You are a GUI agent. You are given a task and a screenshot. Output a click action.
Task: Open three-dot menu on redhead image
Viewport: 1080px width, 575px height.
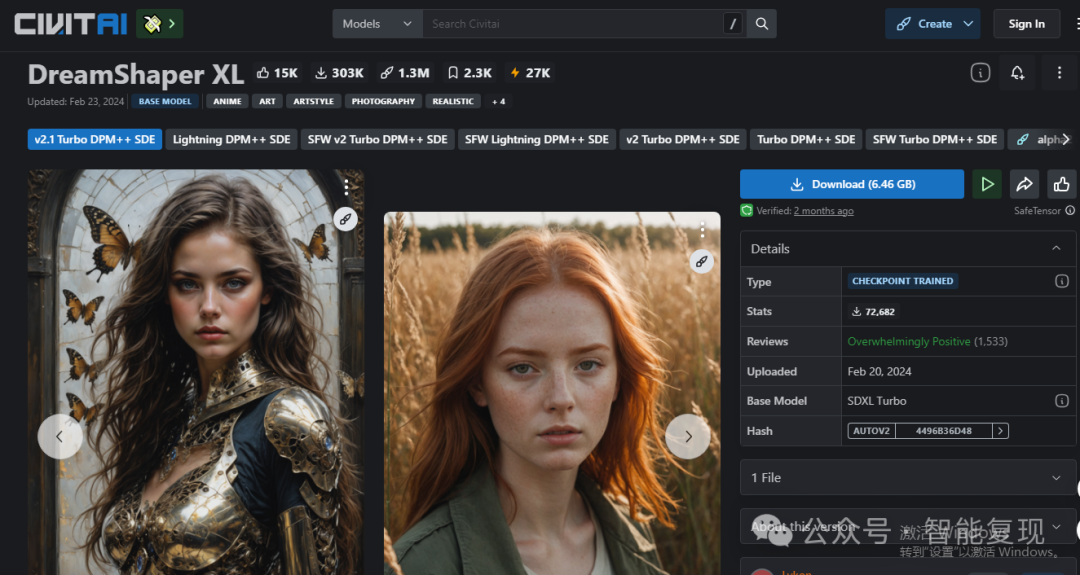[702, 229]
